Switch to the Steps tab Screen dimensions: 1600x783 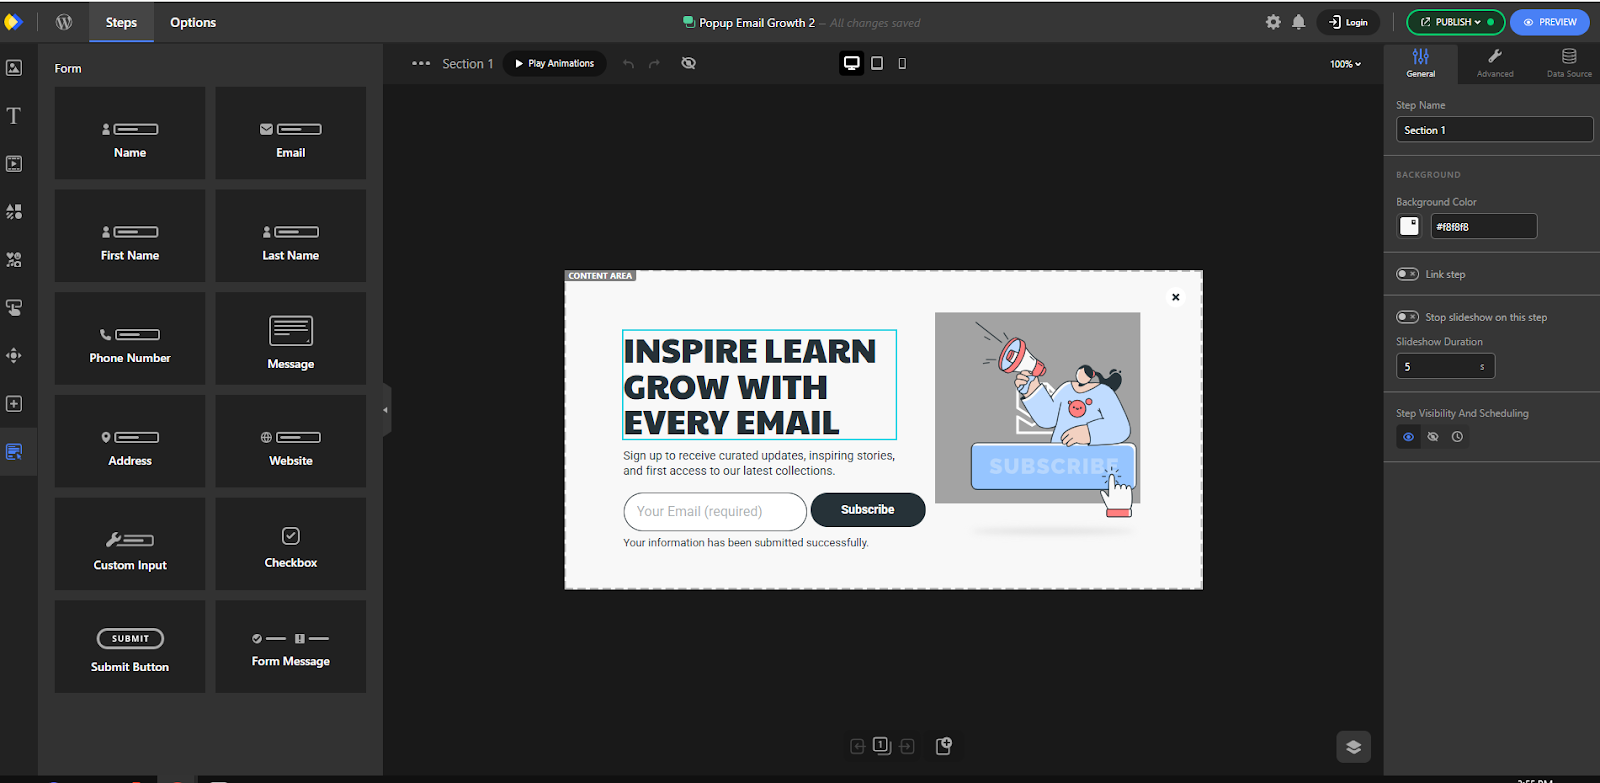(122, 22)
